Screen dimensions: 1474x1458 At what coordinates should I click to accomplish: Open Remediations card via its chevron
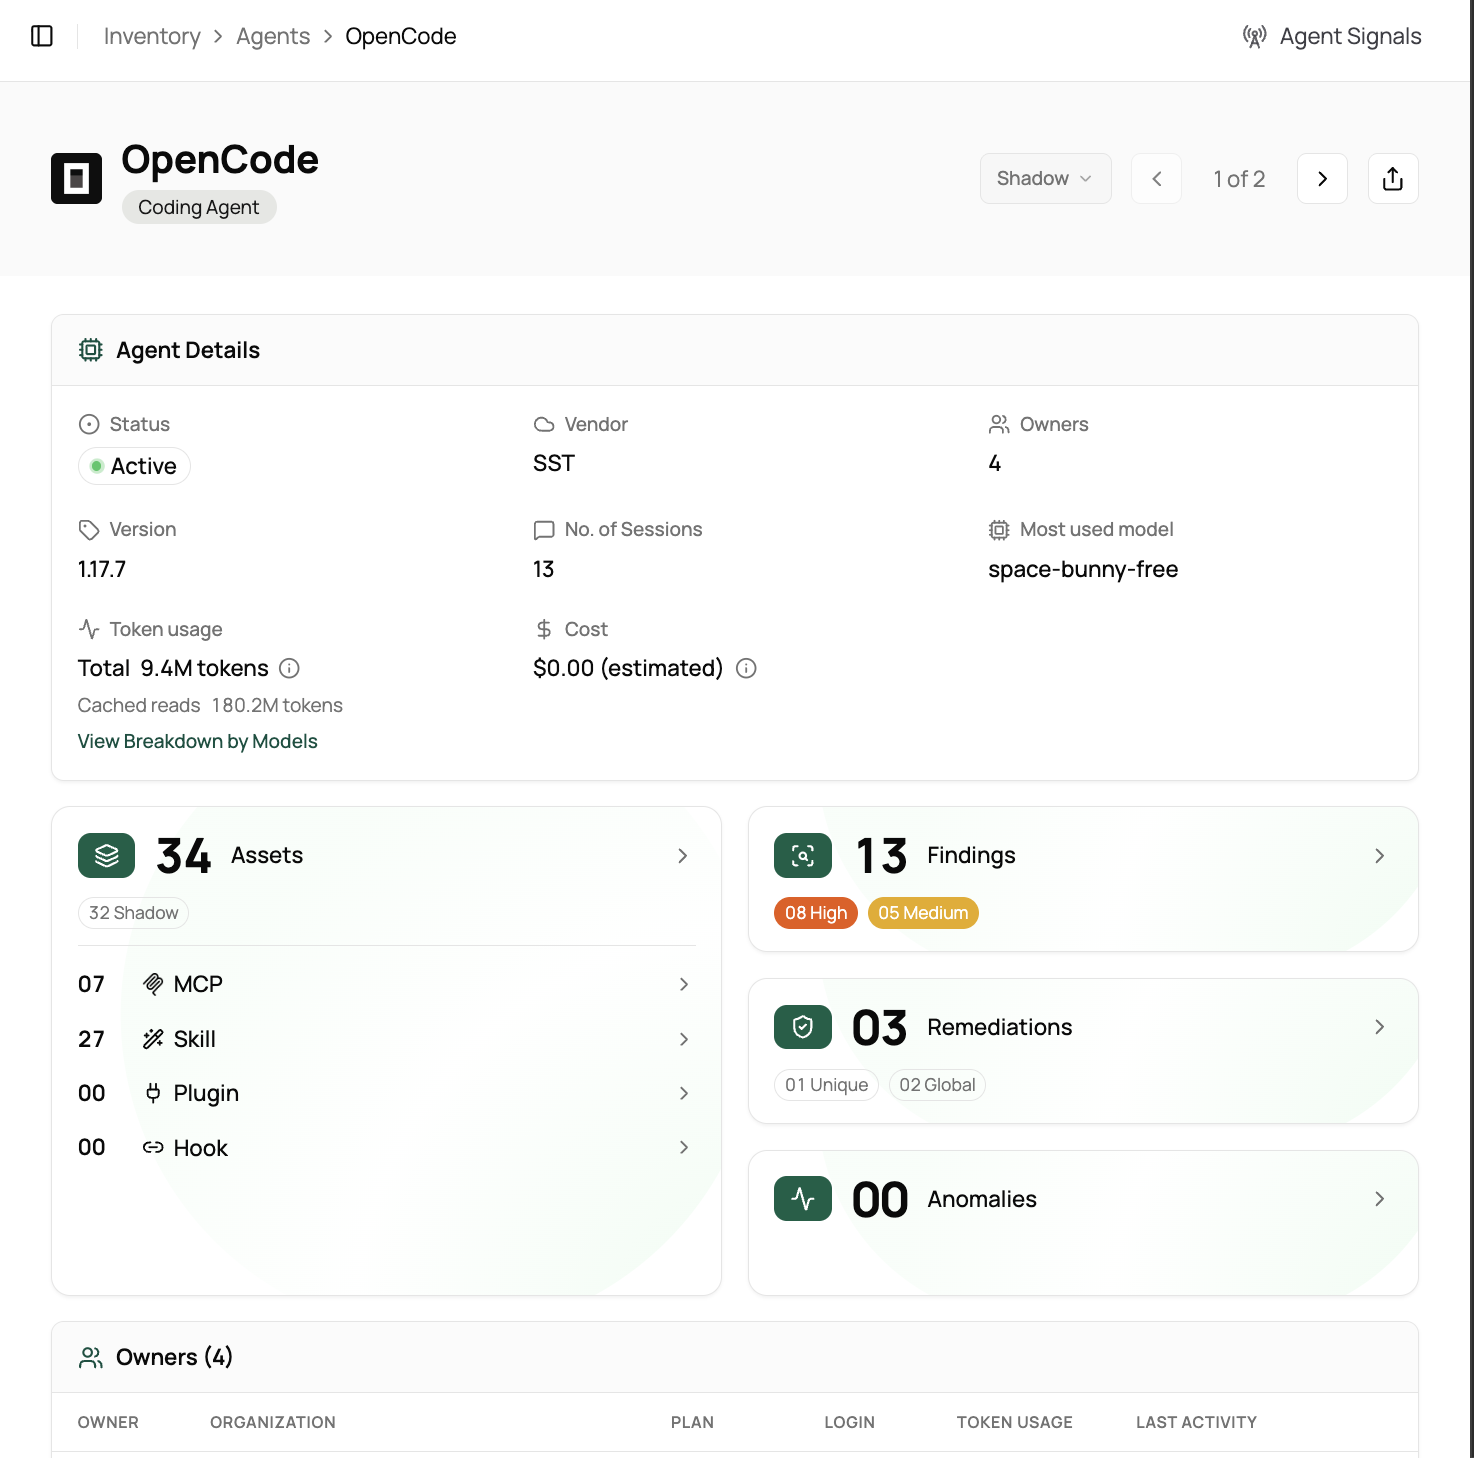tap(1380, 1027)
